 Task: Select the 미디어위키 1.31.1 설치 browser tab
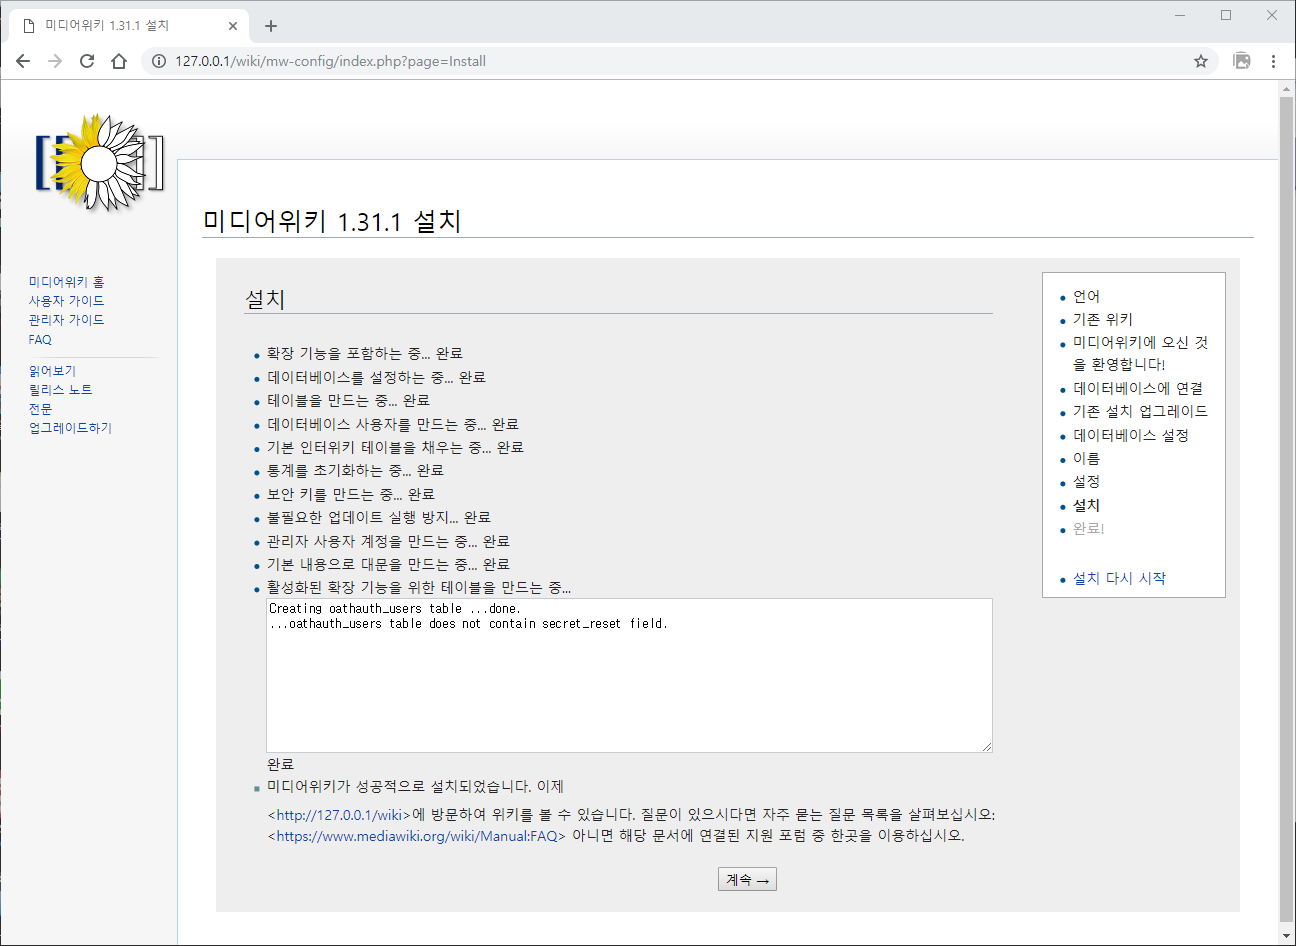pos(130,26)
